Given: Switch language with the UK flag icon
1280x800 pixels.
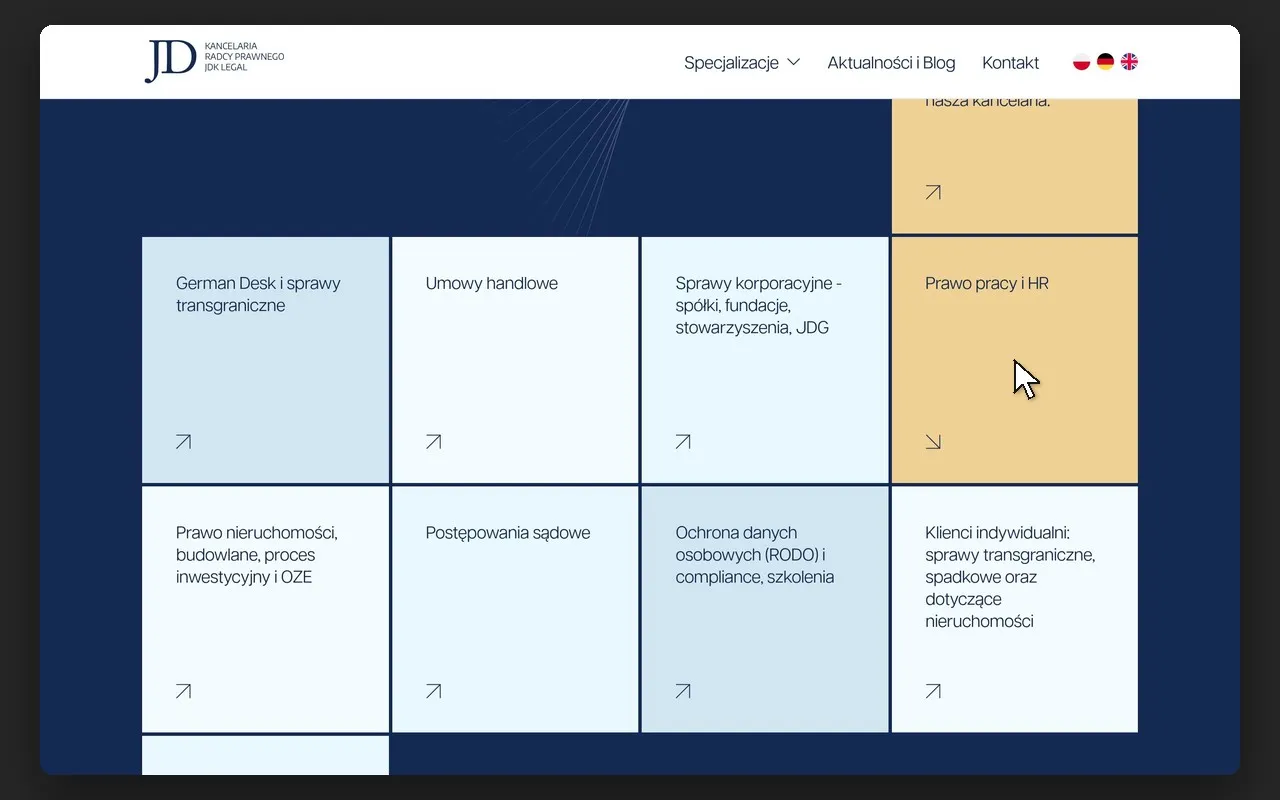Looking at the screenshot, I should point(1129,62).
